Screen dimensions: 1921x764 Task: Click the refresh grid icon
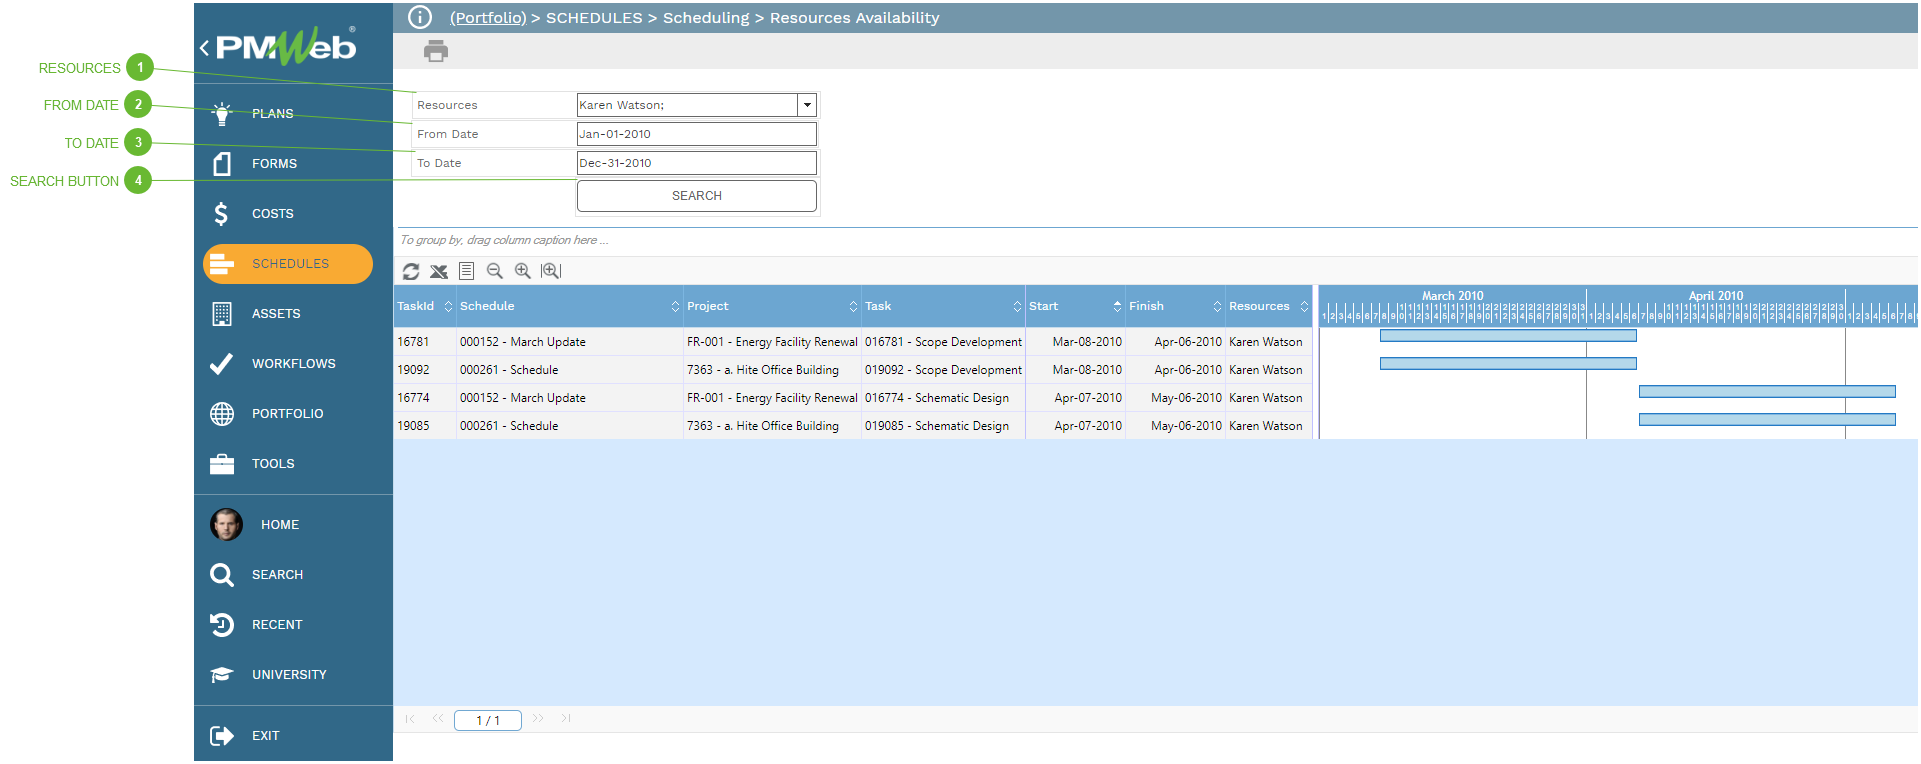411,271
